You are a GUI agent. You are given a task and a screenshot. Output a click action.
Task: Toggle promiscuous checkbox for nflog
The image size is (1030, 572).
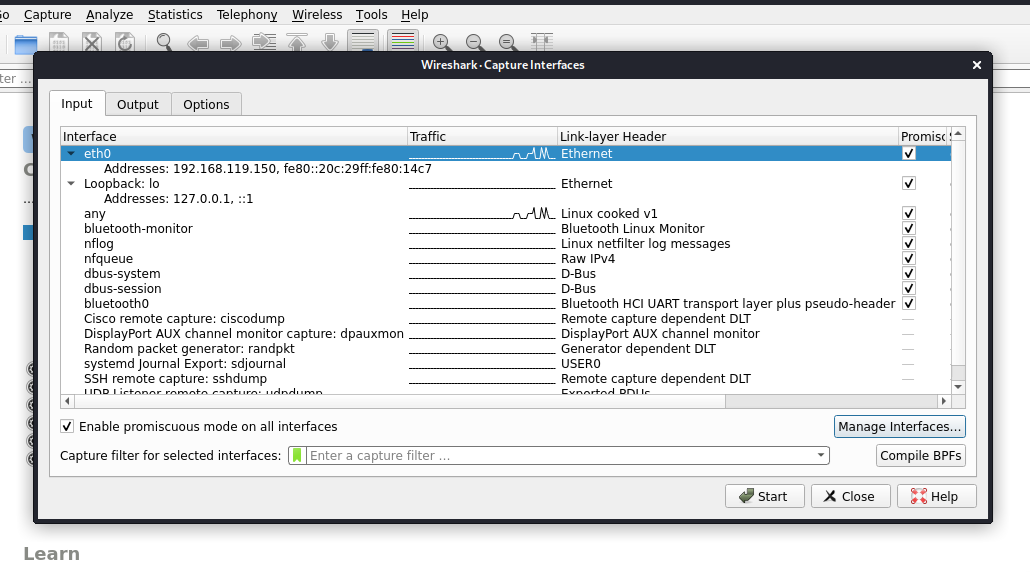click(x=908, y=244)
